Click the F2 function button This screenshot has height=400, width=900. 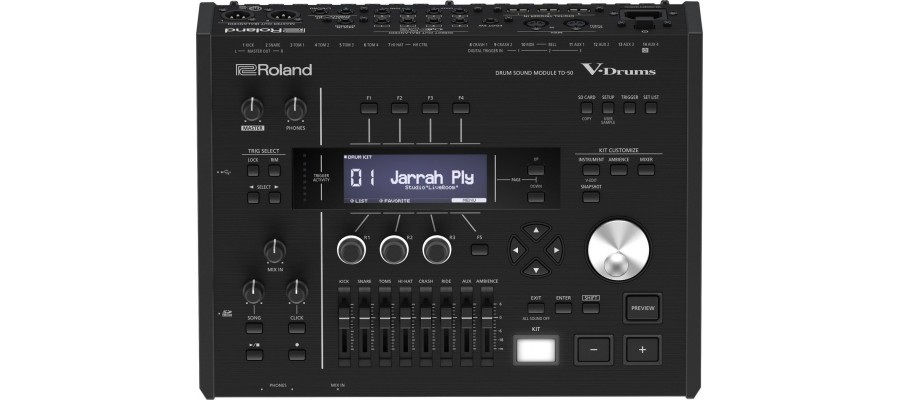[399, 108]
